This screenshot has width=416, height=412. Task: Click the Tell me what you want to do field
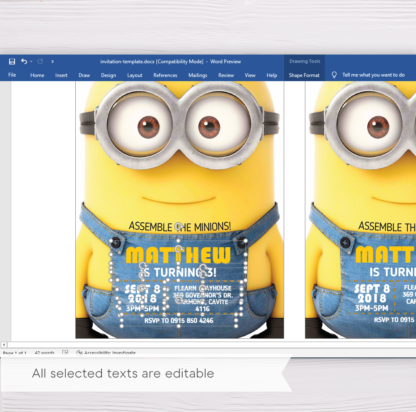[x=373, y=75]
